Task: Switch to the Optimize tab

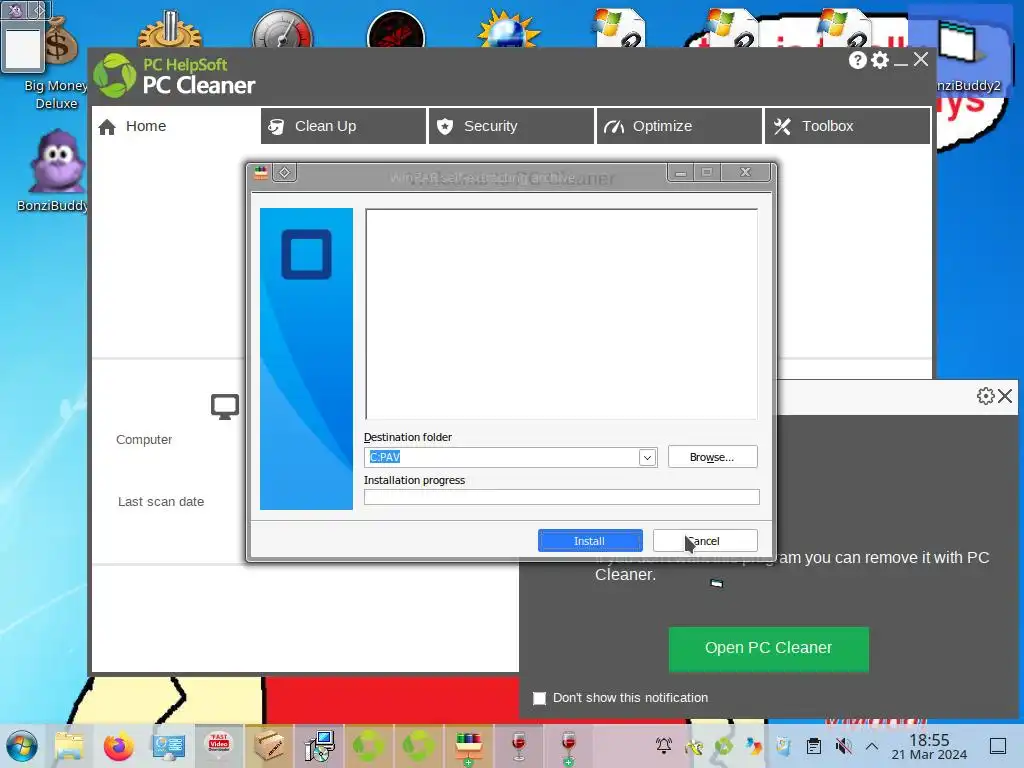Action: point(679,126)
